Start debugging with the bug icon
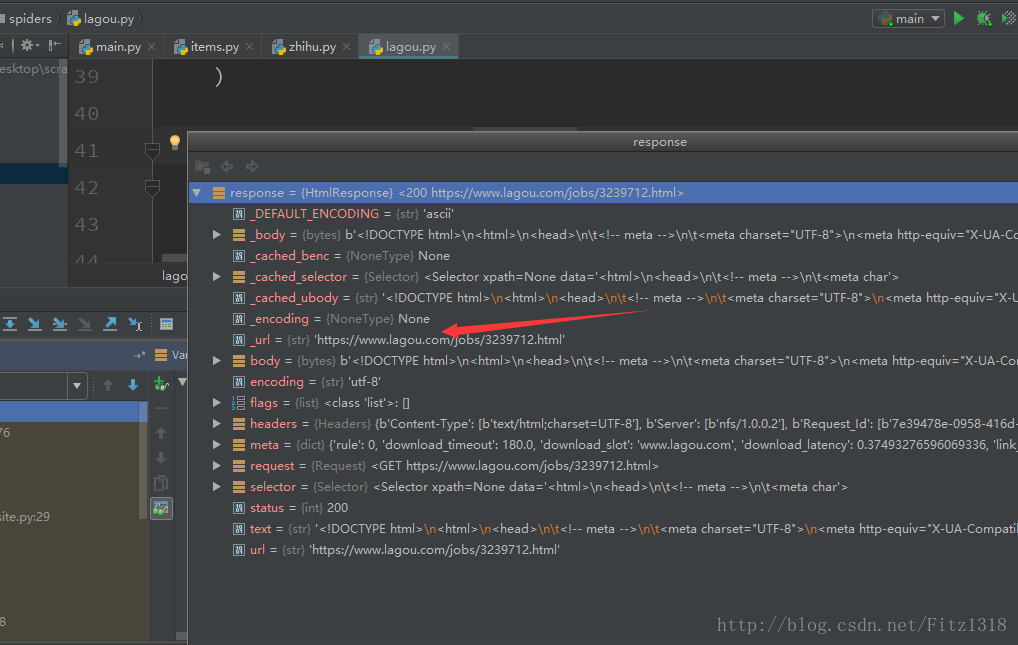Image resolution: width=1018 pixels, height=645 pixels. point(984,18)
